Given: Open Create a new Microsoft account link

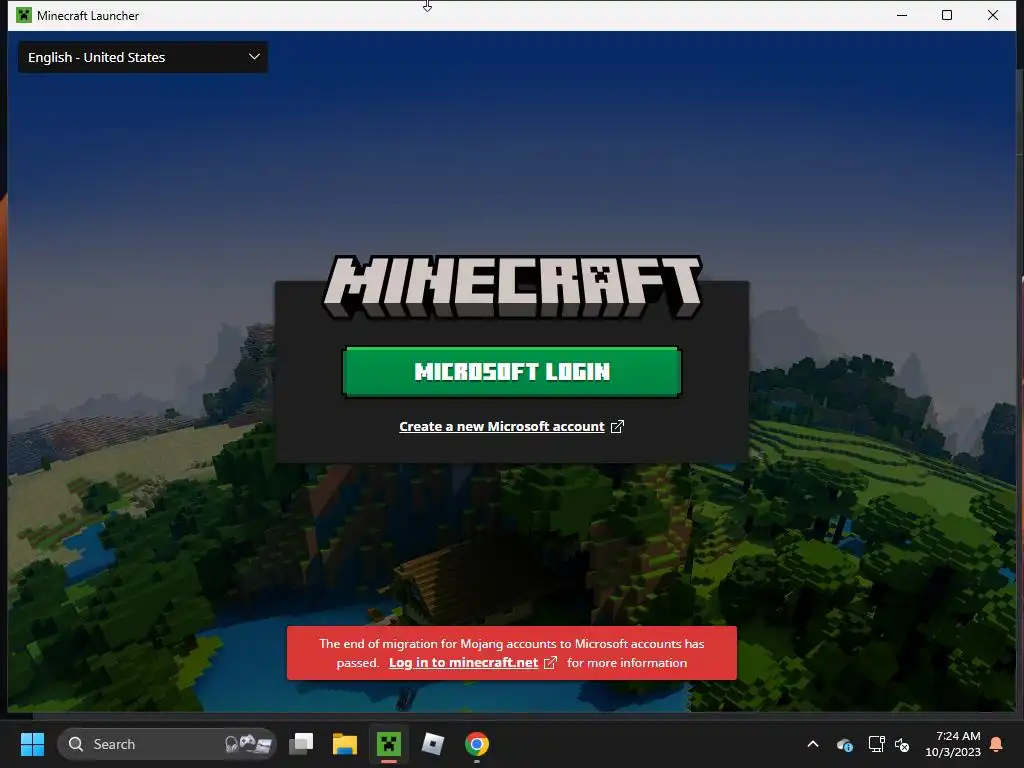Looking at the screenshot, I should (502, 426).
